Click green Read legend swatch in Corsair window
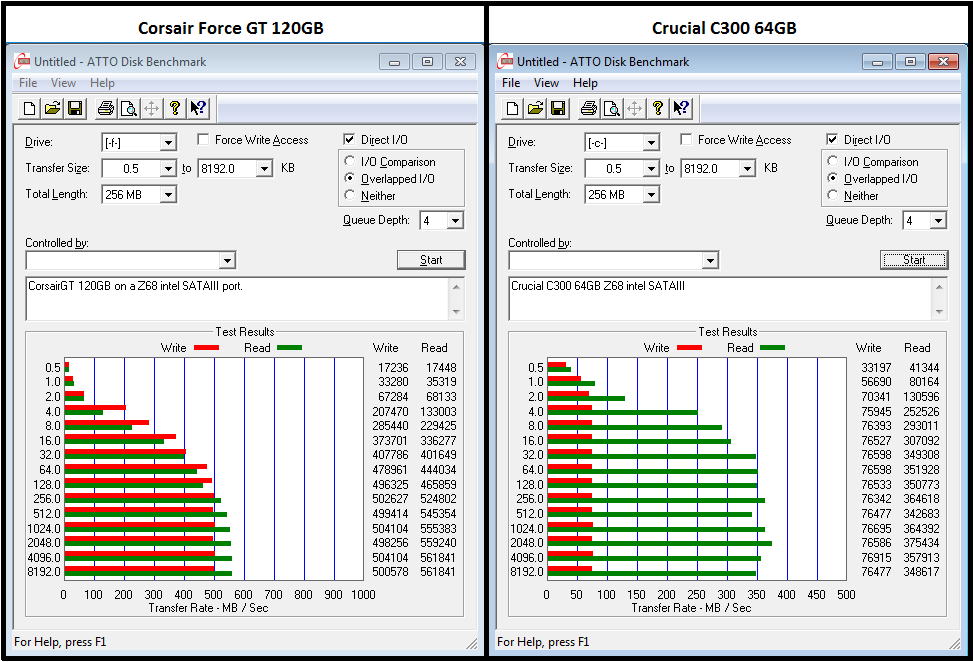This screenshot has height=662, width=973. click(x=289, y=347)
